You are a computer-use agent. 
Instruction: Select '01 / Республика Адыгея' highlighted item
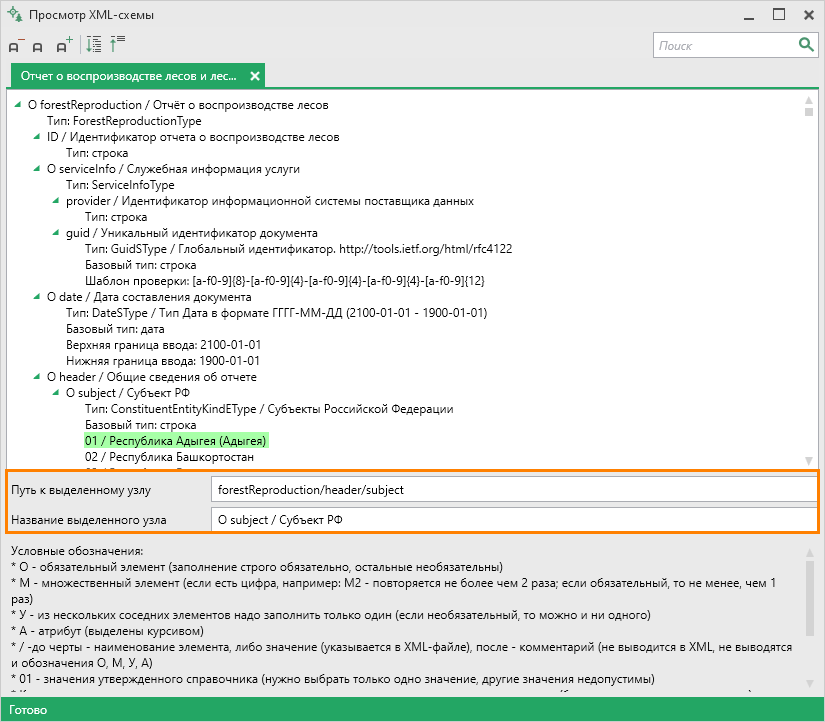click(176, 441)
